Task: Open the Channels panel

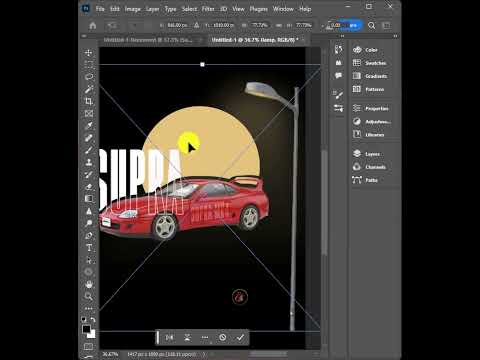Action: click(369, 167)
